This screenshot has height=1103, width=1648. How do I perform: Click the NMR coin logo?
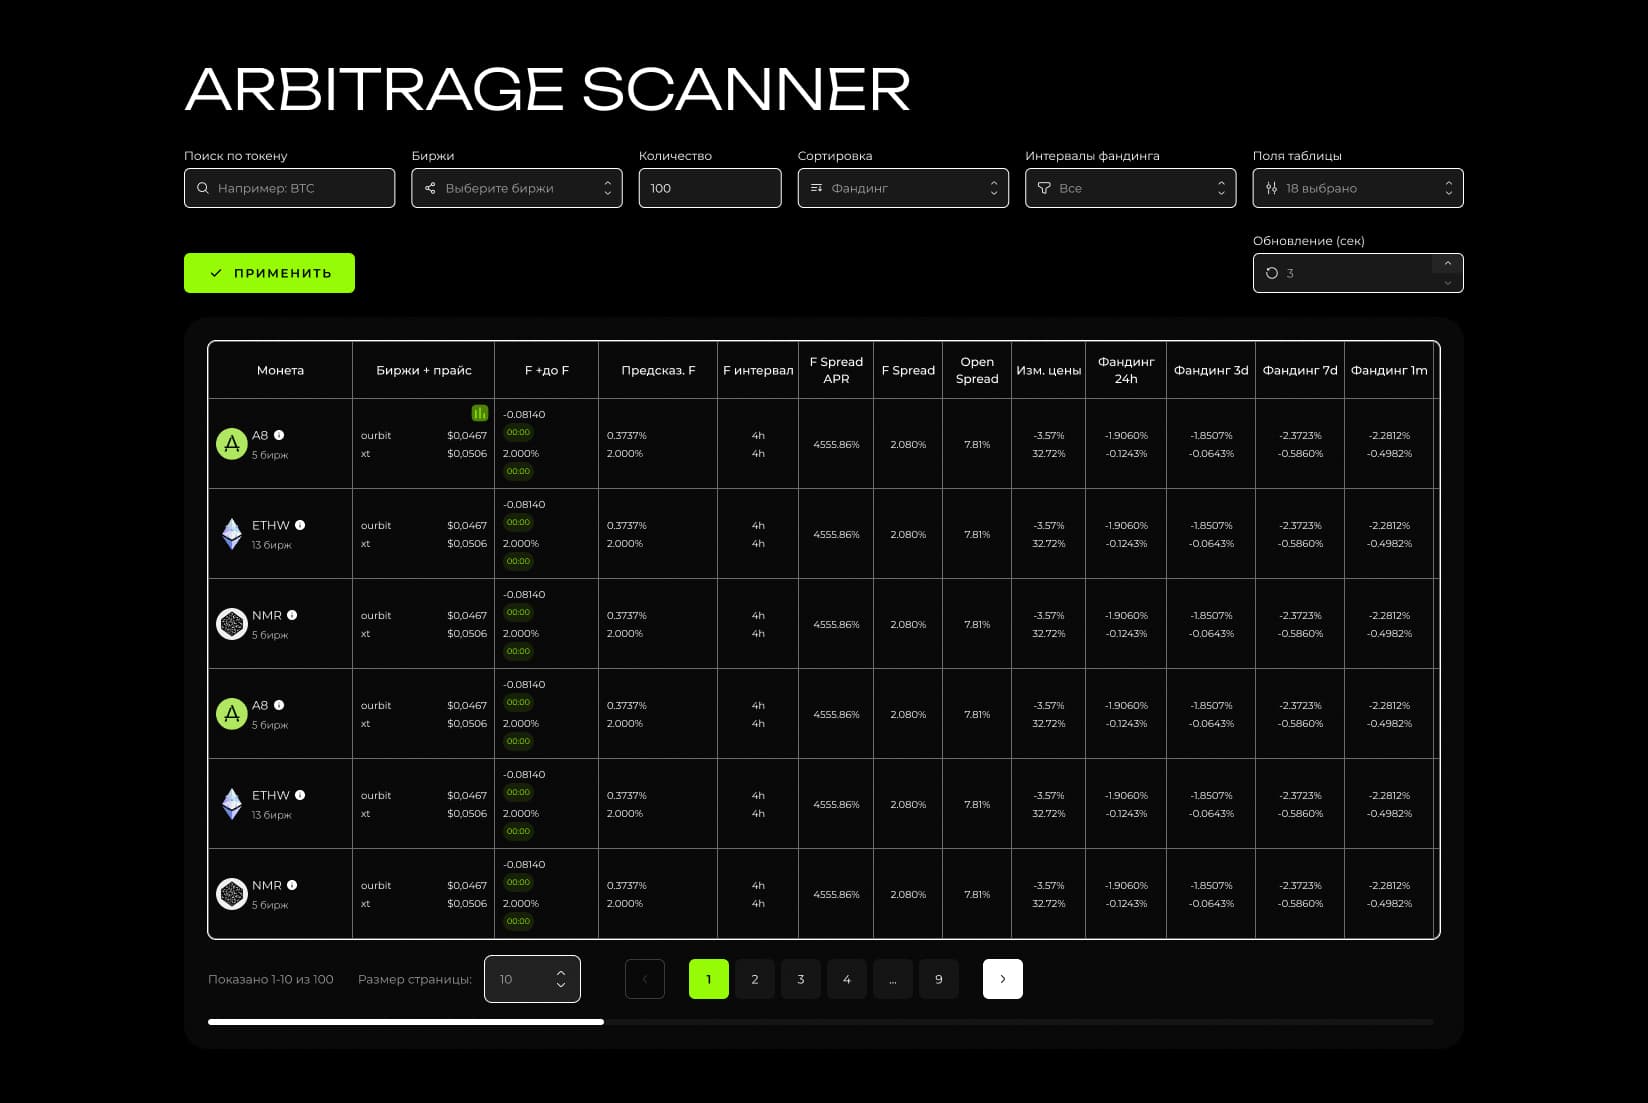click(x=231, y=624)
